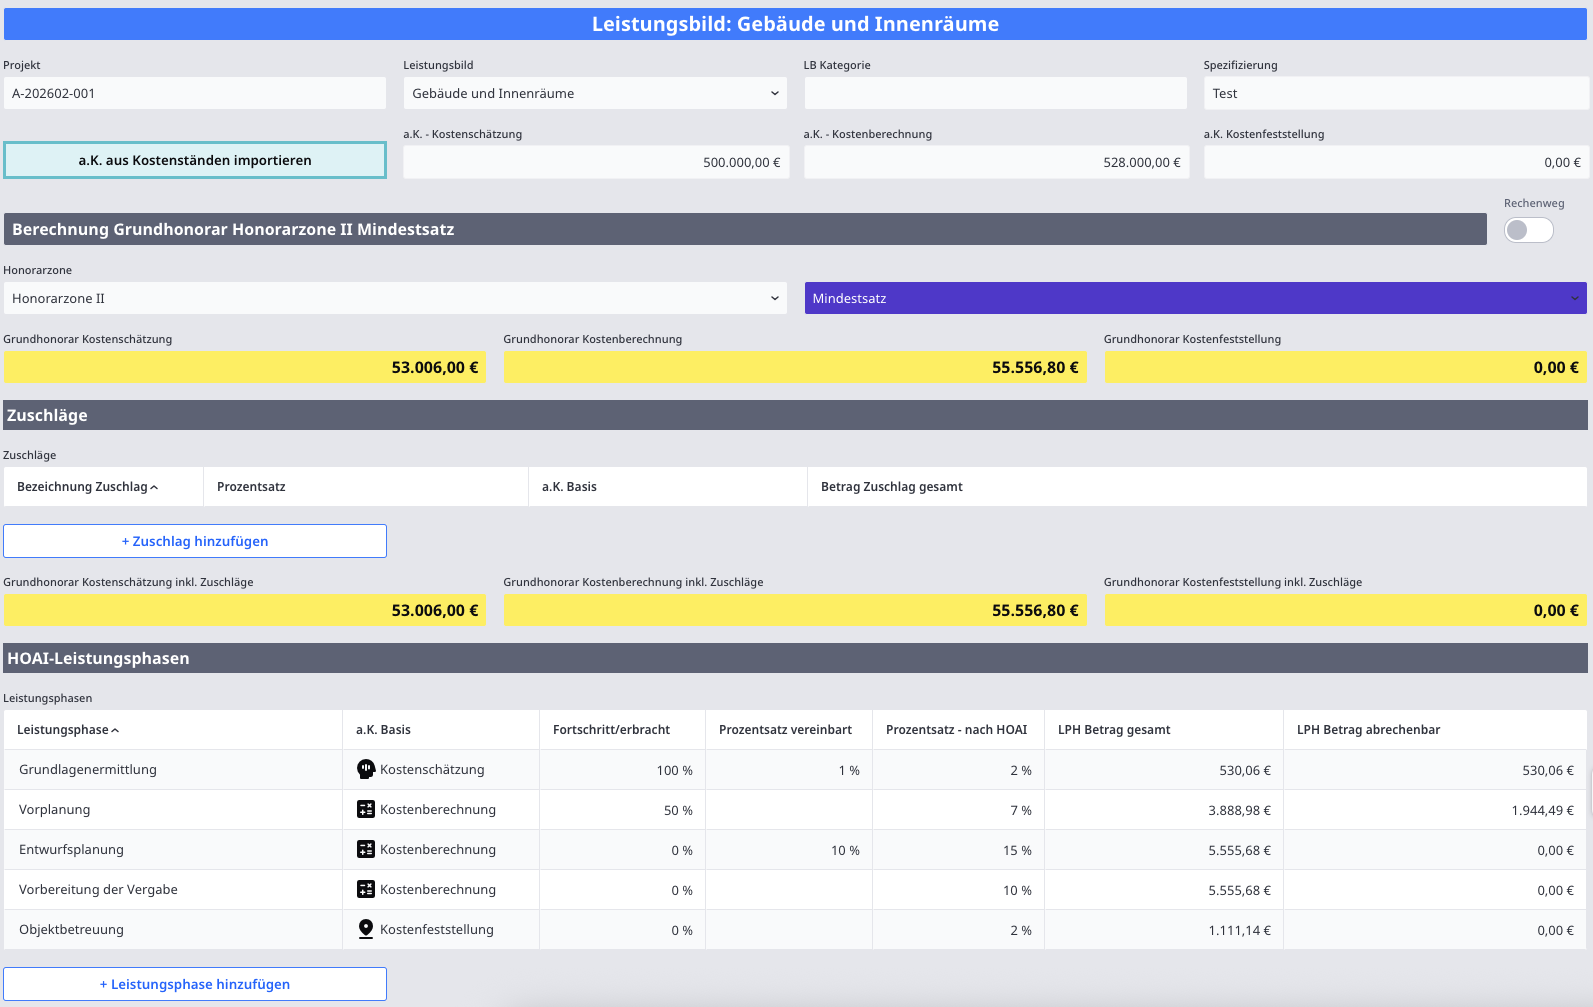This screenshot has height=1007, width=1593.
Task: Click calculator icon in Vorbereitung der Vergabe row
Action: (x=366, y=889)
